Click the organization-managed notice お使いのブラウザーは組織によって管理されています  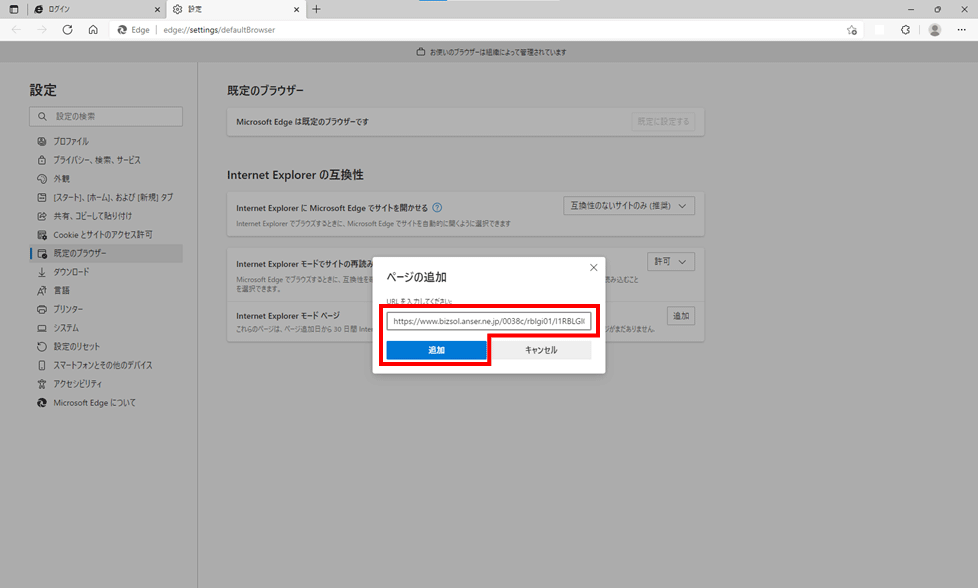(x=491, y=52)
